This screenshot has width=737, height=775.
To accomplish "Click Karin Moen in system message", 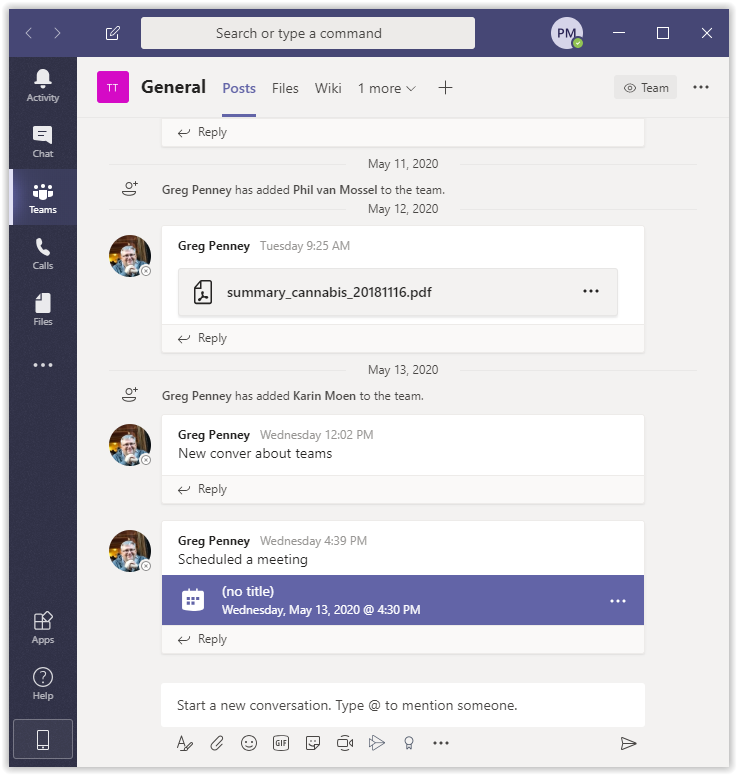I will click(324, 396).
